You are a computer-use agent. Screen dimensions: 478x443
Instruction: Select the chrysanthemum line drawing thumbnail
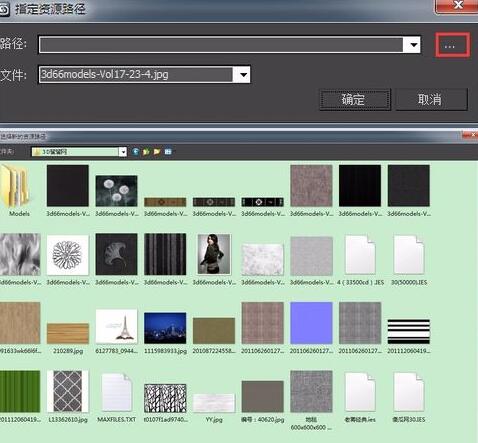point(68,255)
